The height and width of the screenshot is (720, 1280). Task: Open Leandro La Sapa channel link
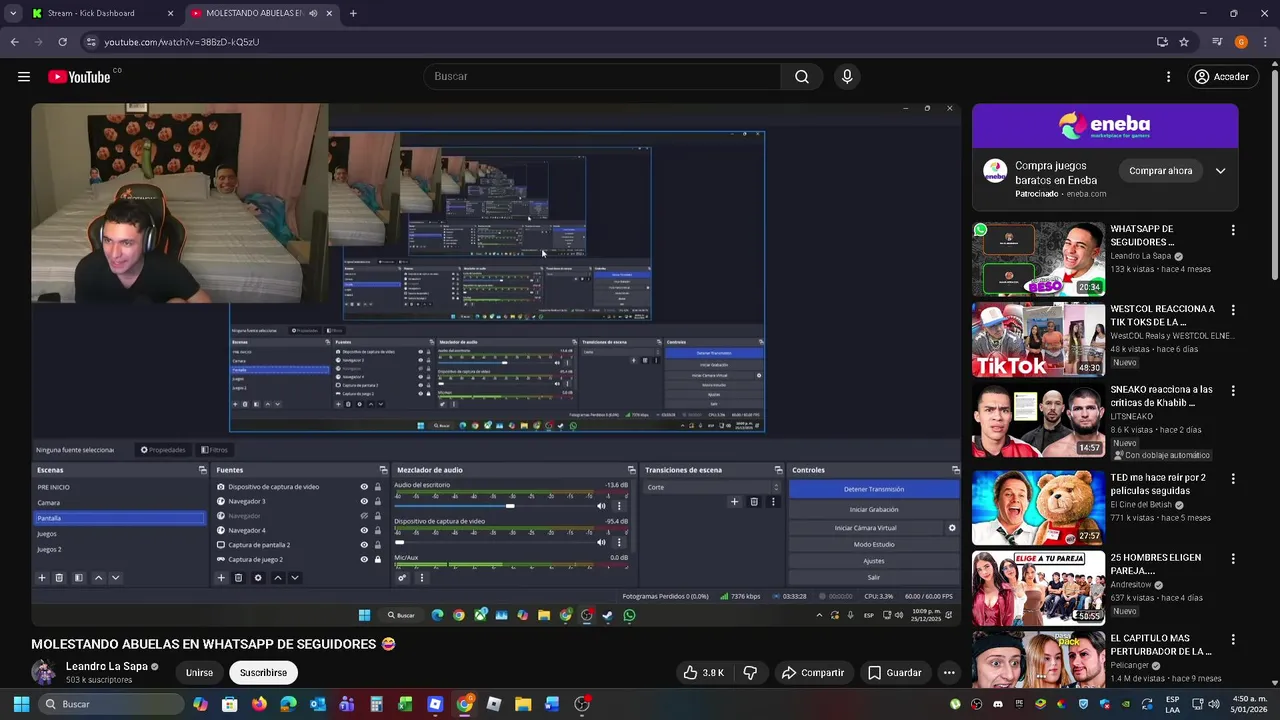(x=106, y=666)
